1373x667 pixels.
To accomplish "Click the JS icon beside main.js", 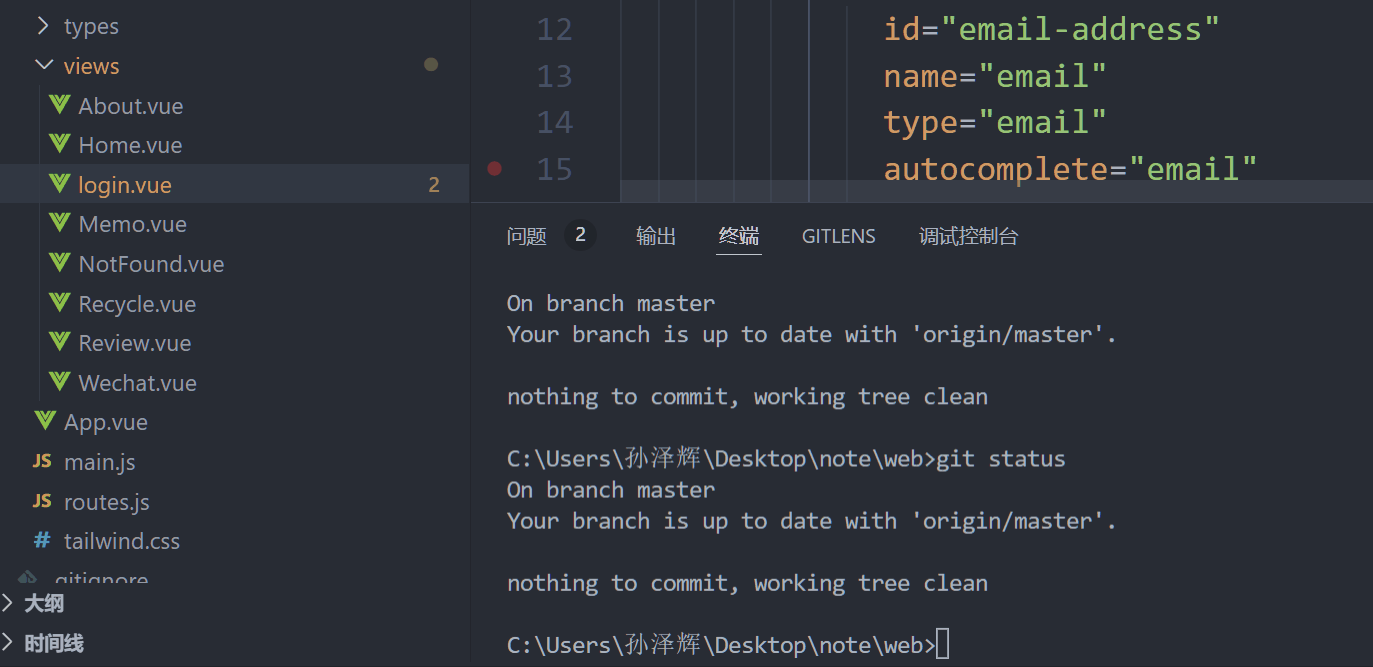I will click(42, 462).
